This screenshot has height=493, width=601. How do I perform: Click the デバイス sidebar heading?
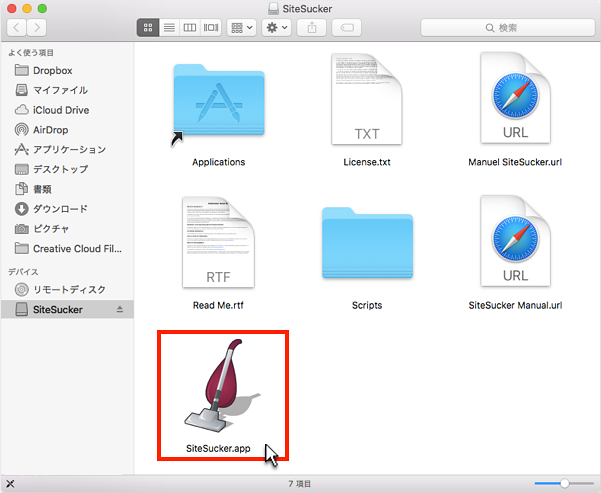[x=23, y=272]
